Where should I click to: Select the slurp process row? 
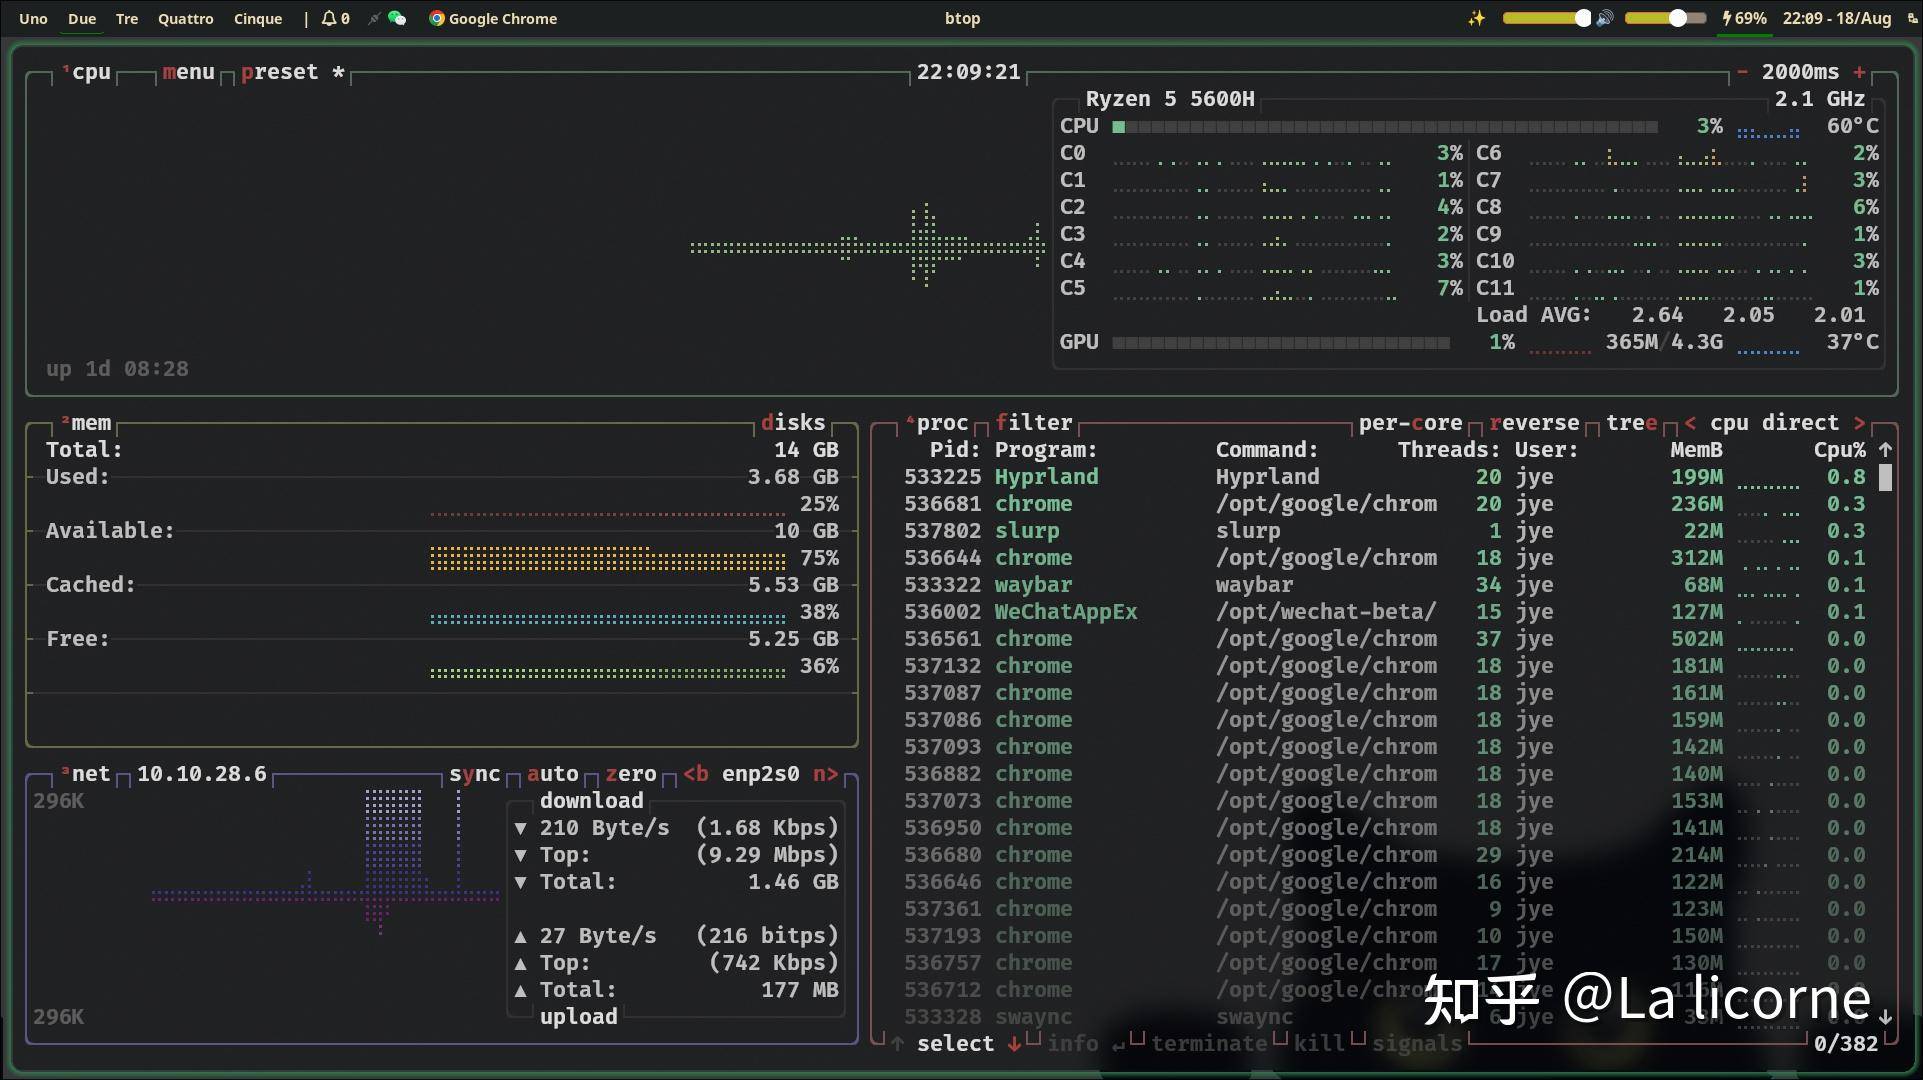click(x=1385, y=531)
